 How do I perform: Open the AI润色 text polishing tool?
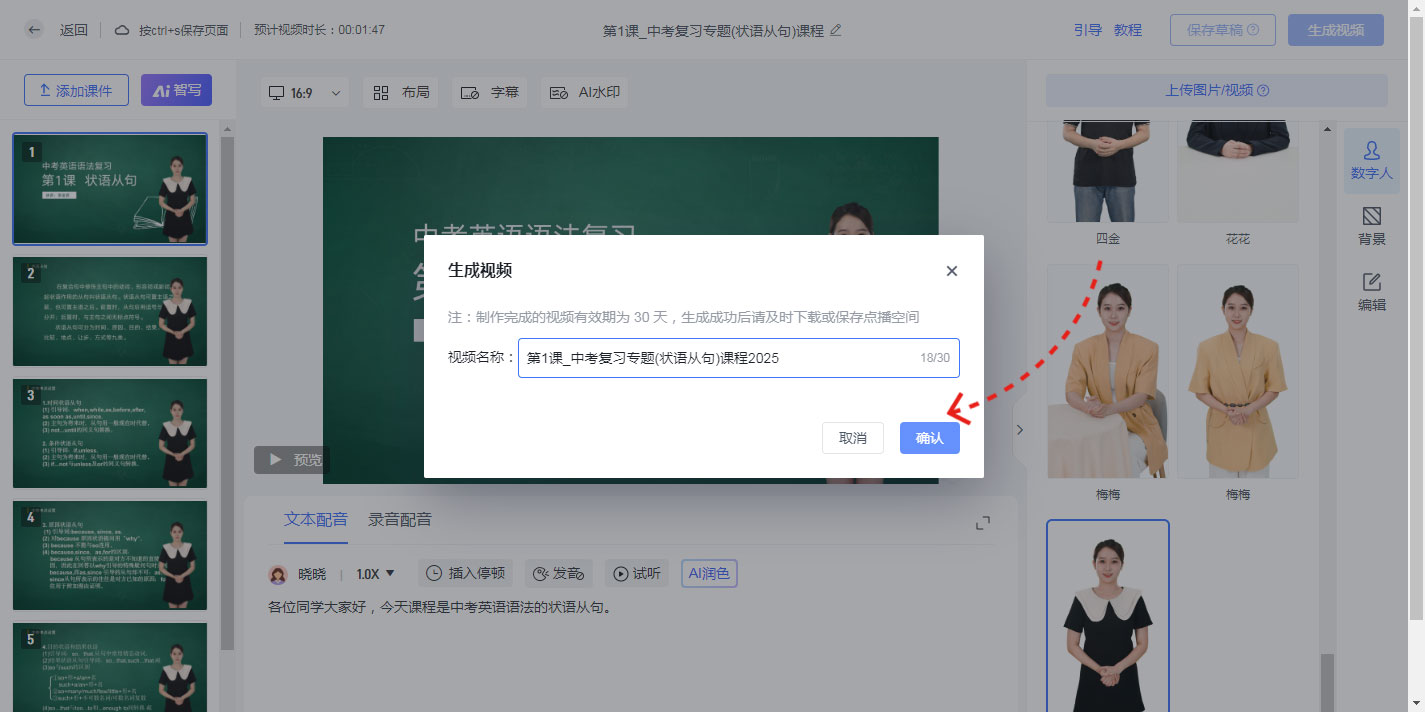click(709, 572)
